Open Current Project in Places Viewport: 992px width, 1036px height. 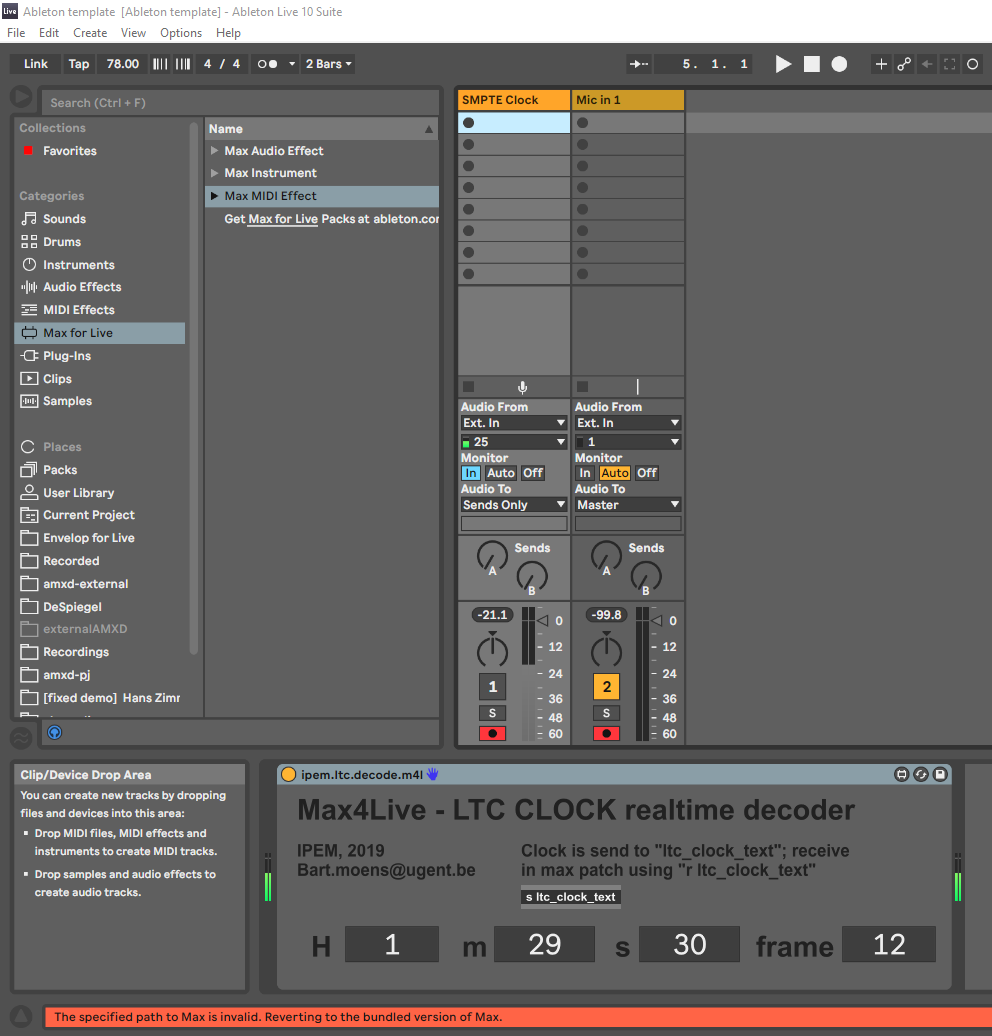[x=89, y=515]
